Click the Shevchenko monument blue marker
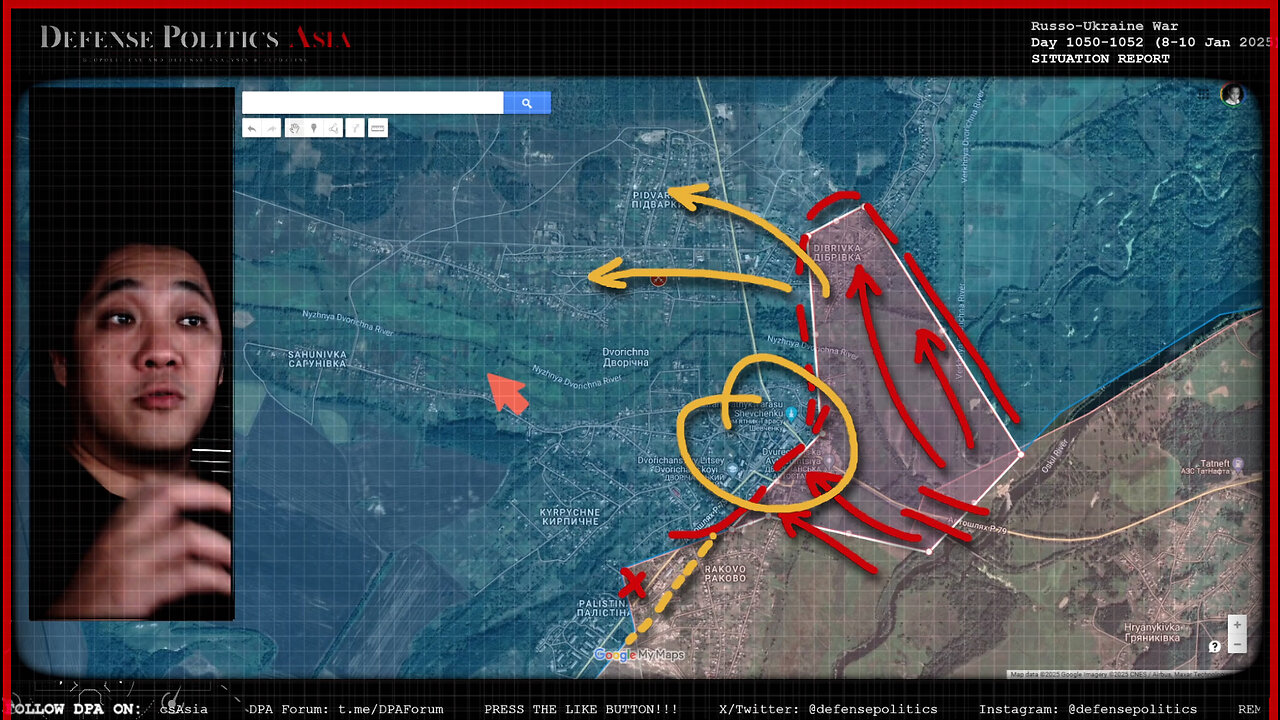The width and height of the screenshot is (1280, 720). 791,413
